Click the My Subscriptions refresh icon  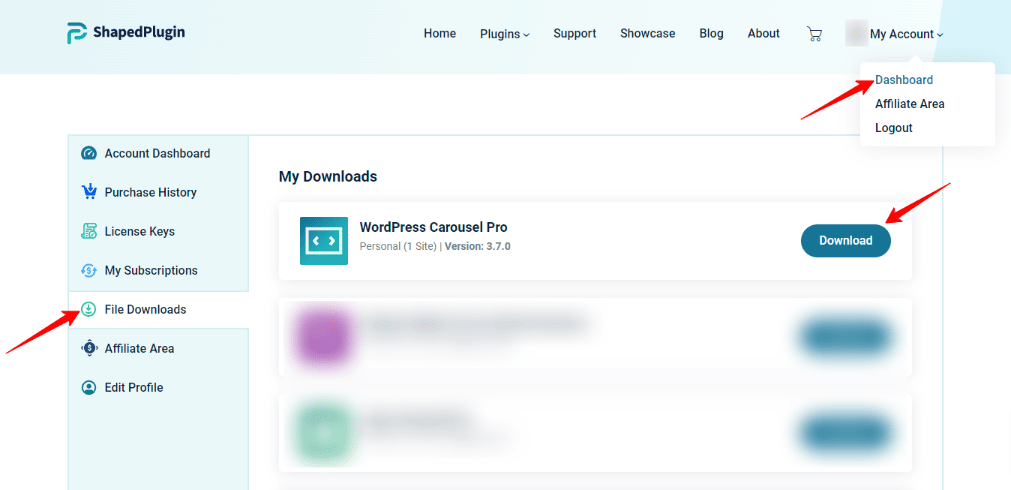tap(88, 270)
